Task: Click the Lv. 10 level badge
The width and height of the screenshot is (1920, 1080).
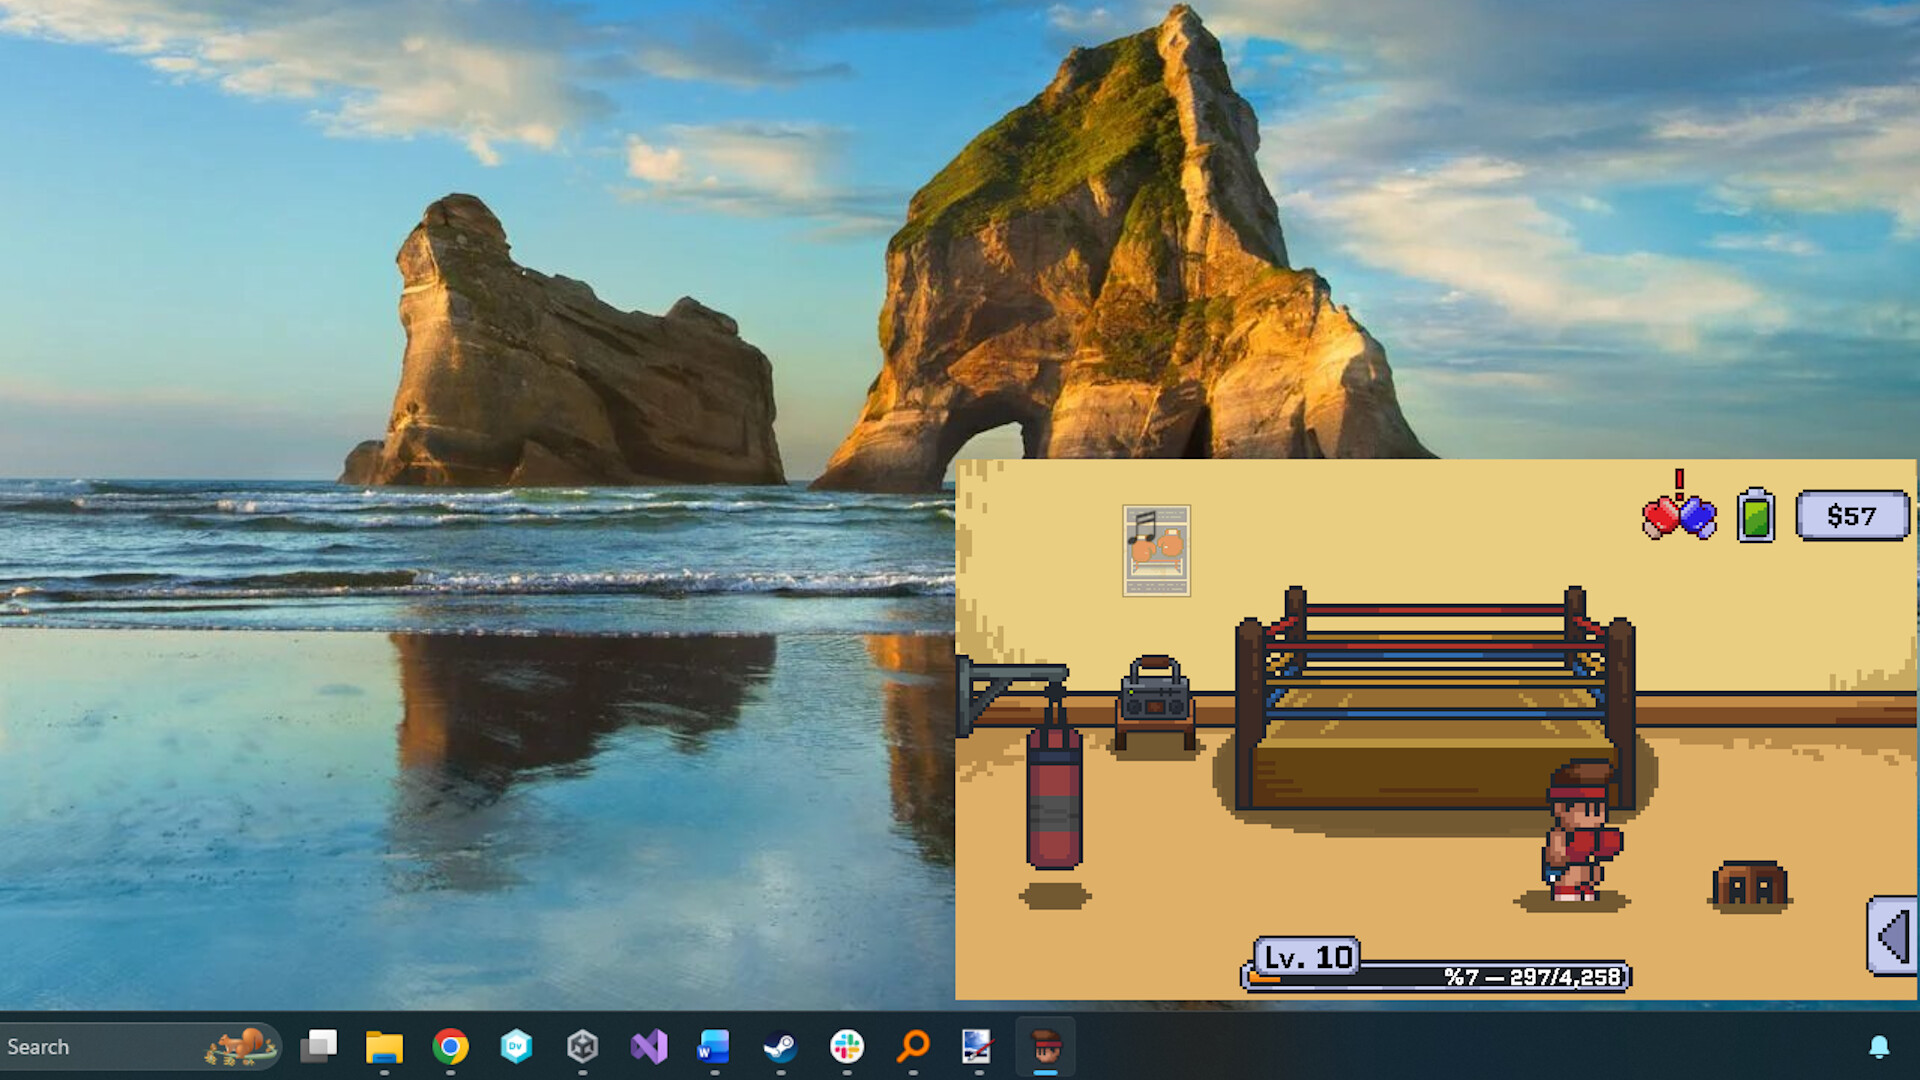Action: 1305,957
